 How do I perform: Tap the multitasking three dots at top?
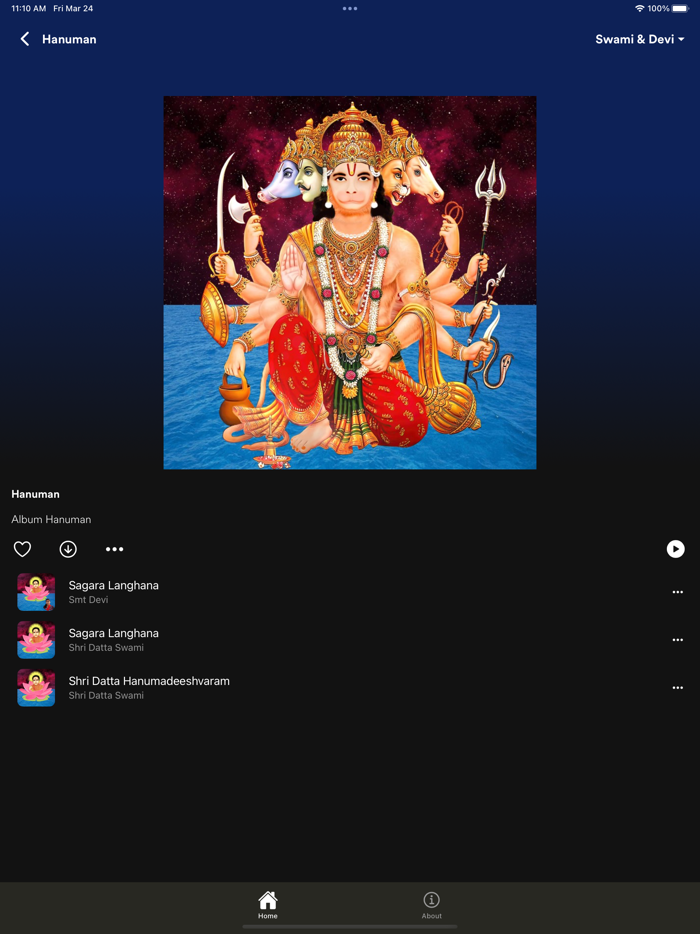350,8
